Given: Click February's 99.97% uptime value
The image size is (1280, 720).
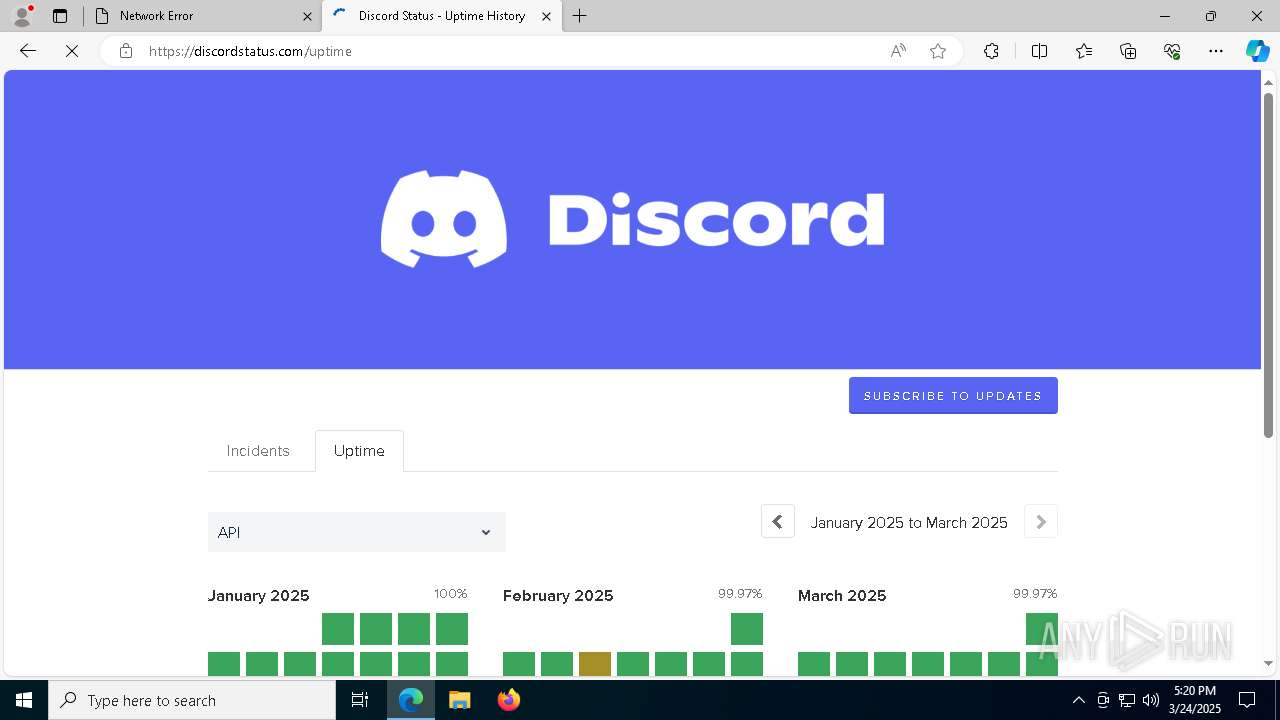Looking at the screenshot, I should [740, 594].
